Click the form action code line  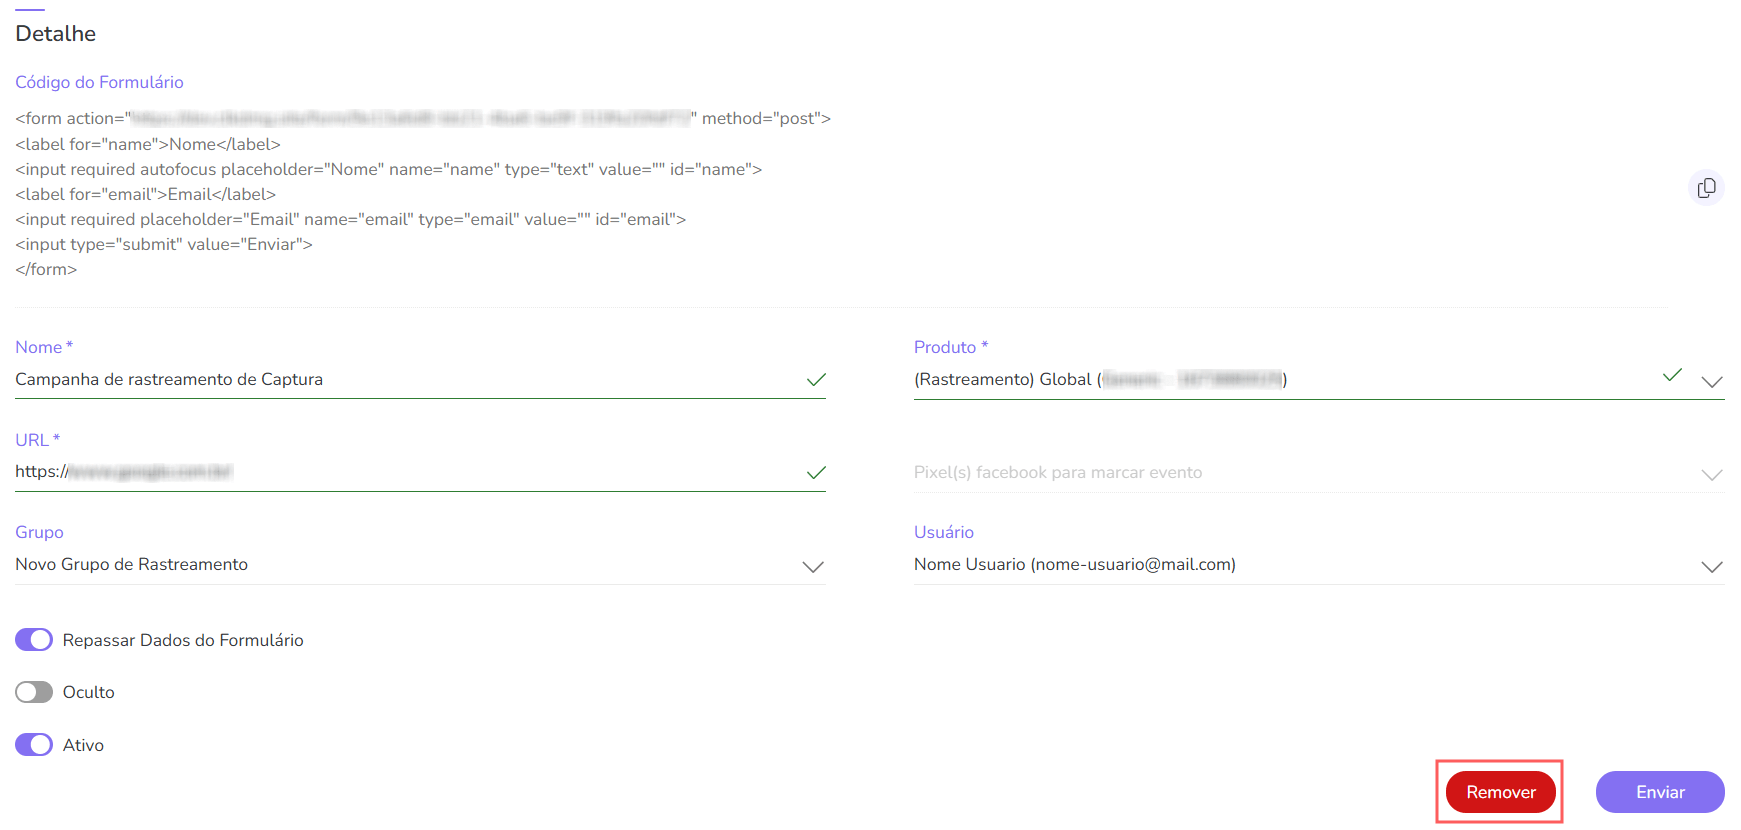[422, 119]
